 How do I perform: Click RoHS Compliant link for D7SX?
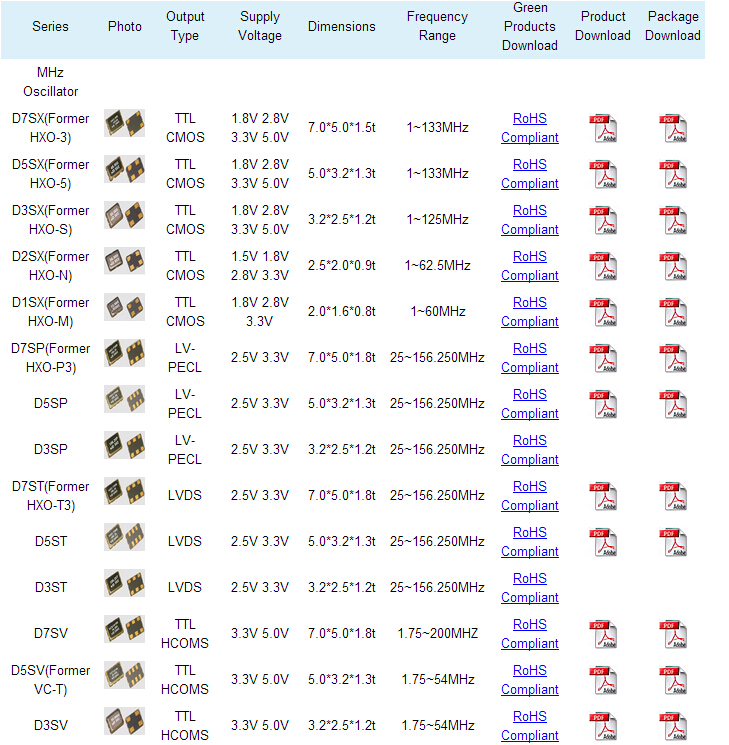(x=529, y=128)
